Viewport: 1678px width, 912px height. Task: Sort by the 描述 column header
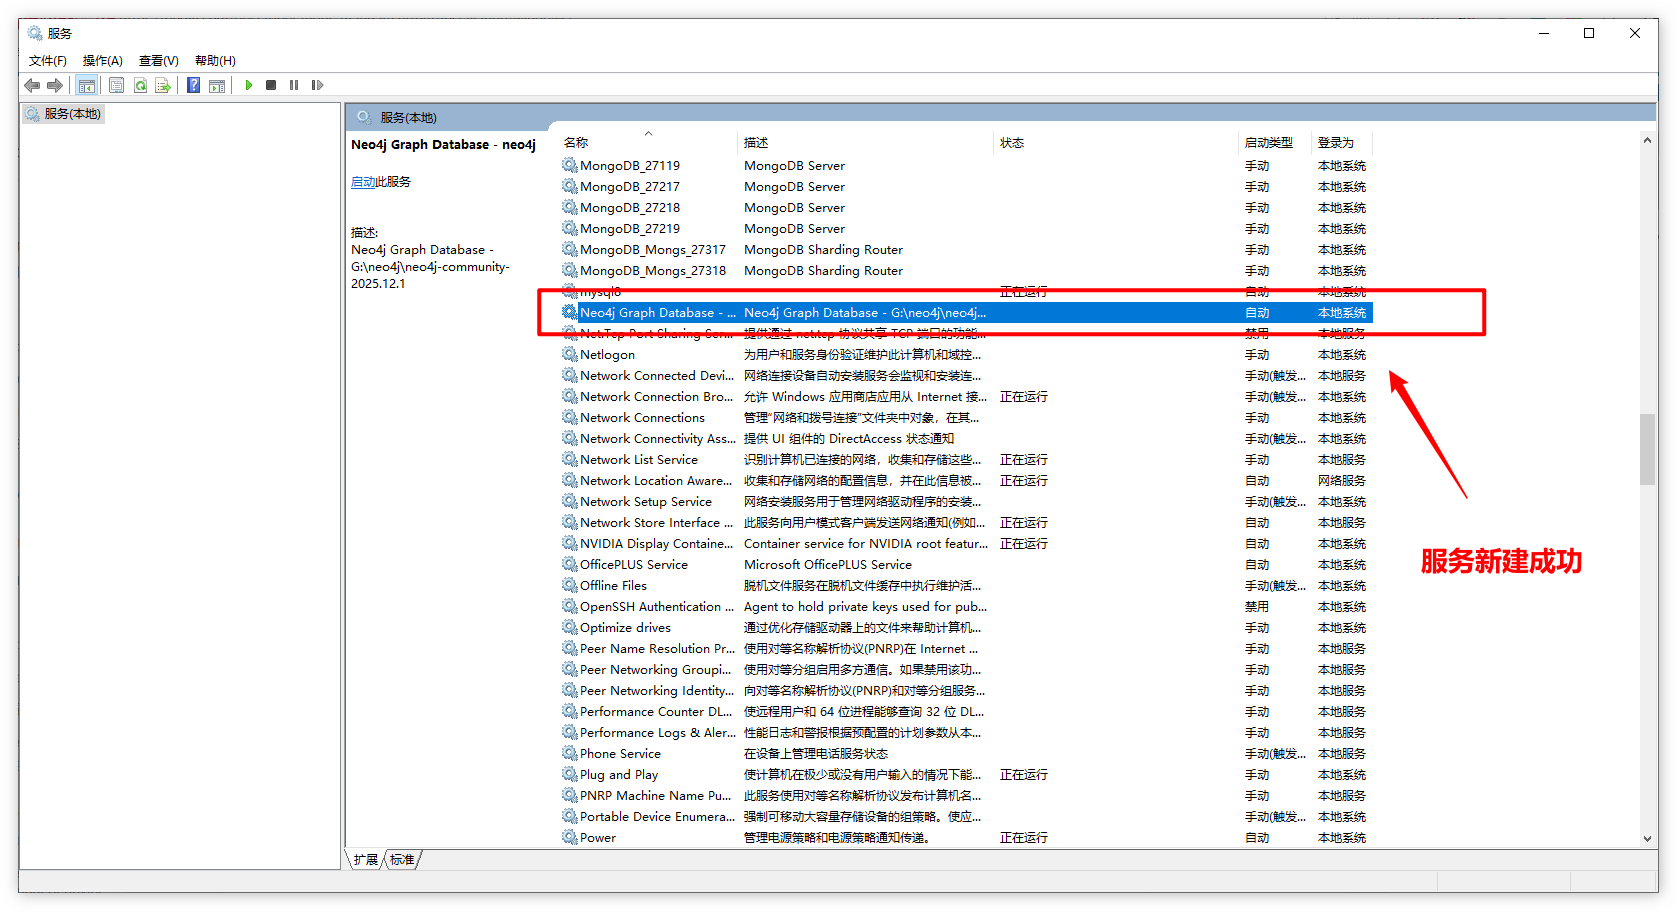click(756, 143)
